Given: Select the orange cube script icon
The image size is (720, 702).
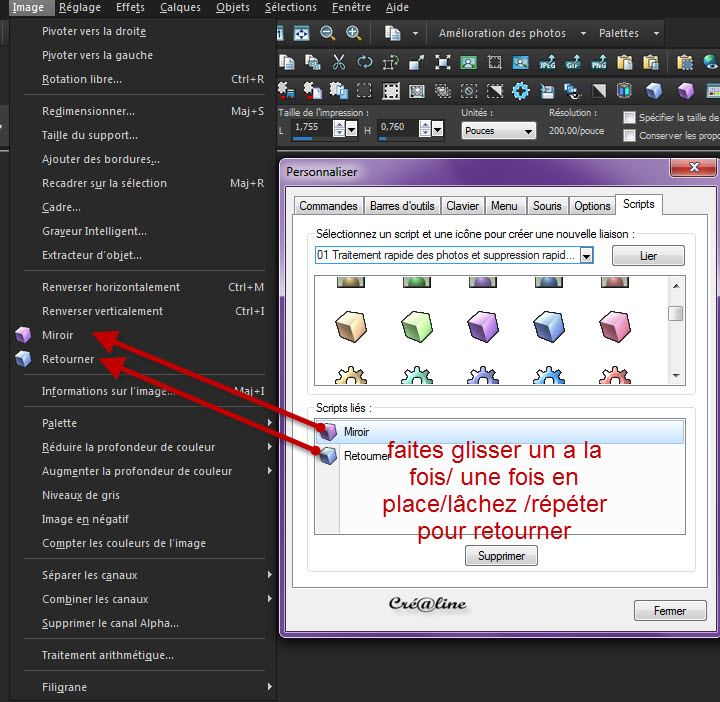Looking at the screenshot, I should [349, 327].
